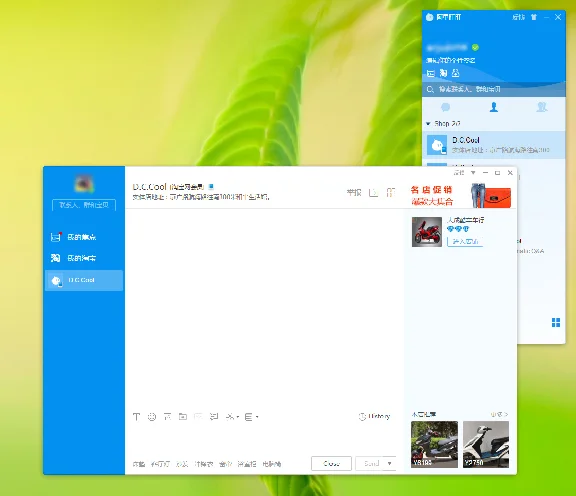The image size is (576, 496).
Task: Click the green online status indicator
Action: (475, 47)
